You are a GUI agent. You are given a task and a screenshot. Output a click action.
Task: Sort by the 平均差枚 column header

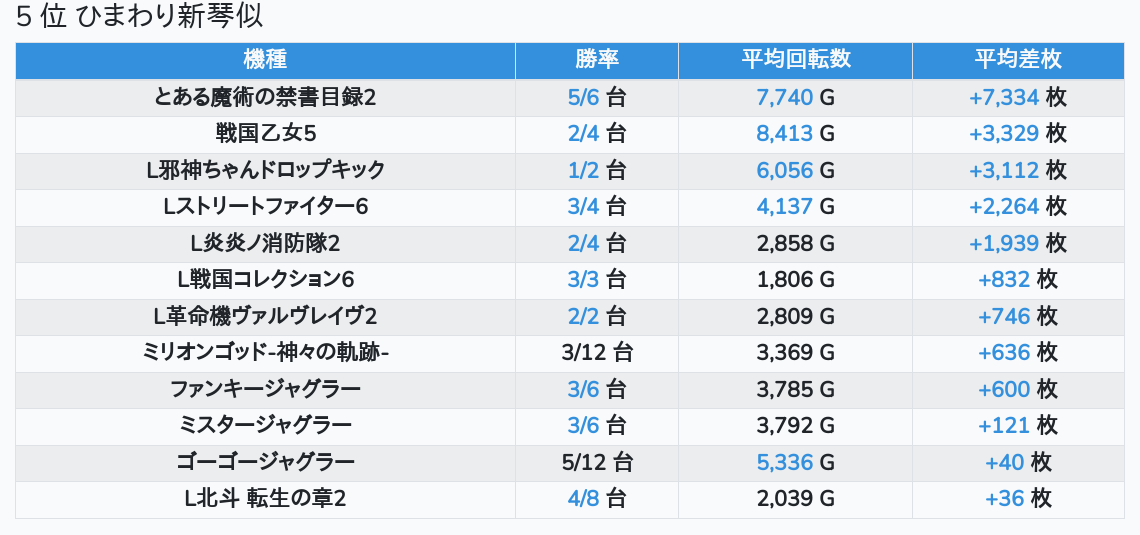[x=1018, y=60]
